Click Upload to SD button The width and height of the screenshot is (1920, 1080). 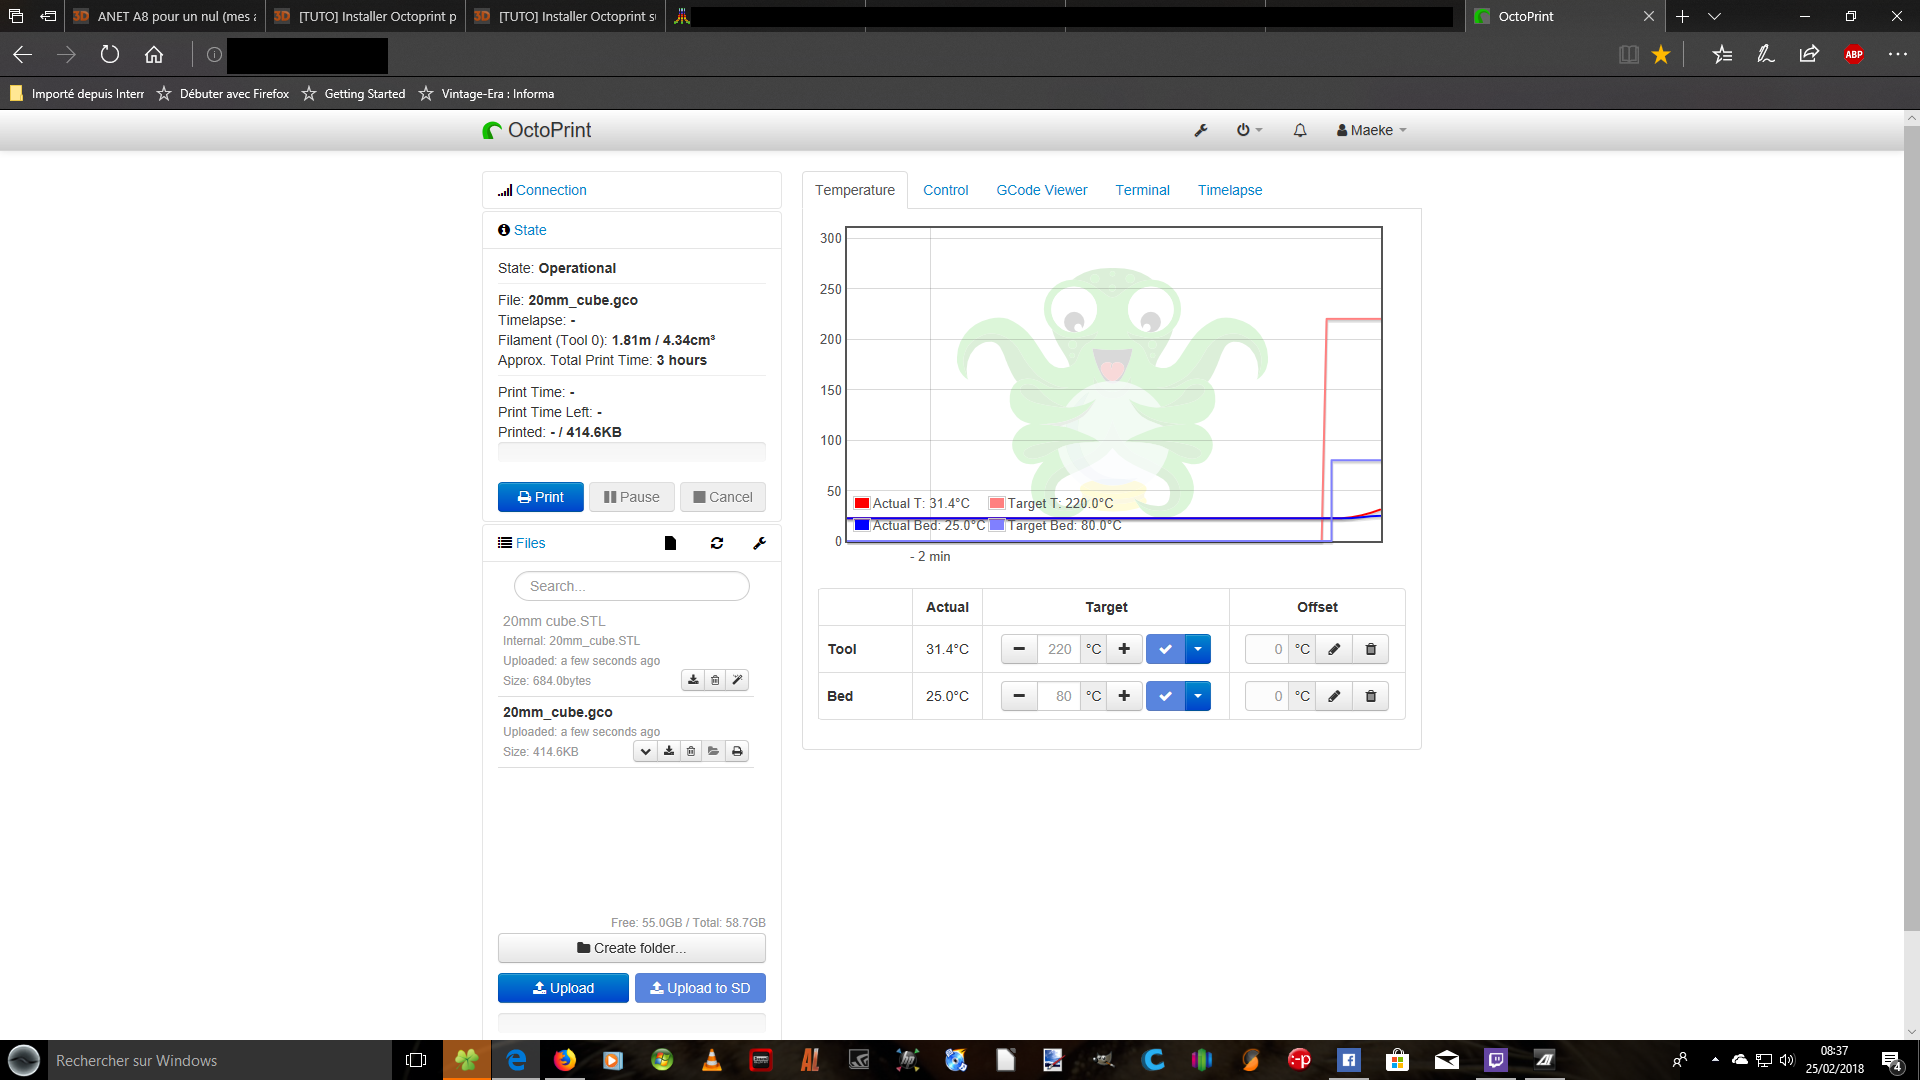700,988
